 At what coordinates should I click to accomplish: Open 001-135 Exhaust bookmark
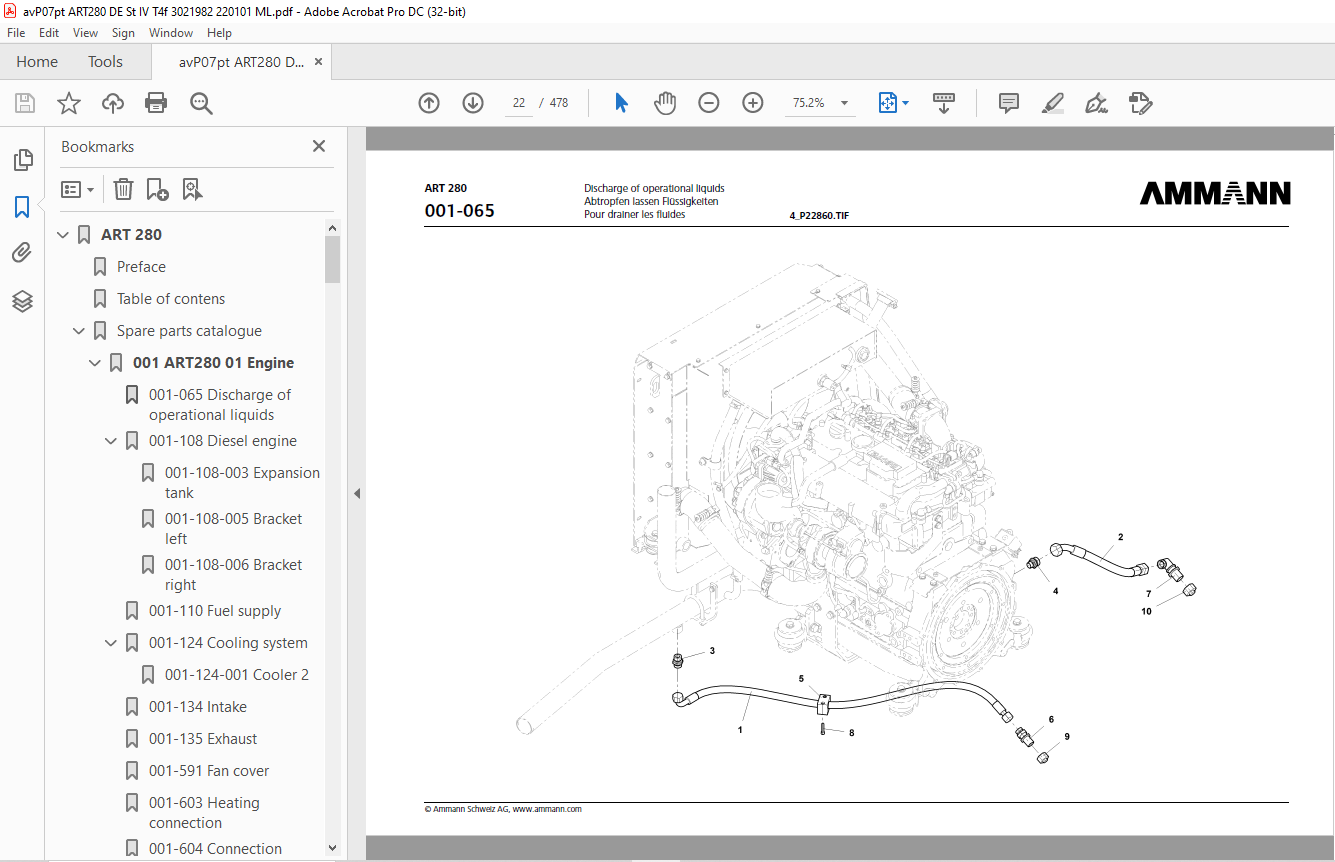pyautogui.click(x=203, y=739)
